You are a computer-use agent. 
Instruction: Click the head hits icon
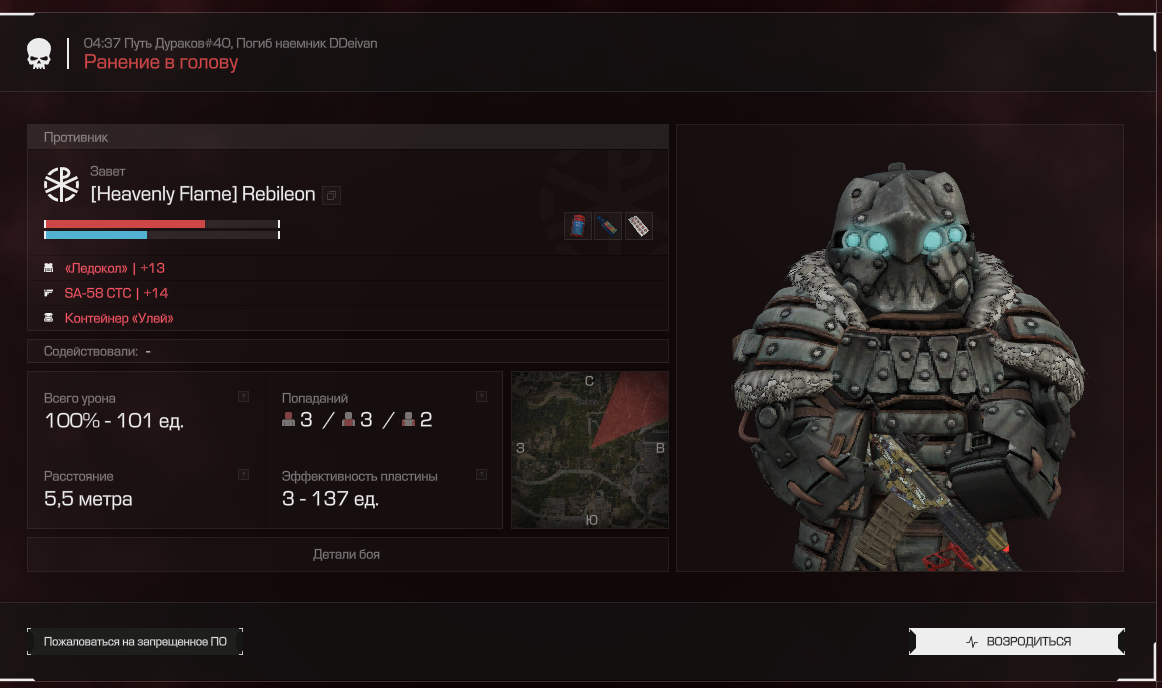point(288,420)
